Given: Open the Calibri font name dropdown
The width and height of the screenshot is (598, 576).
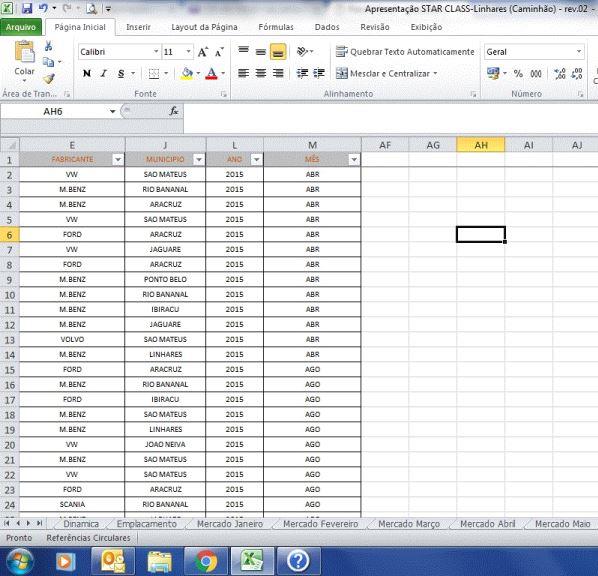Looking at the screenshot, I should pyautogui.click(x=156, y=51).
